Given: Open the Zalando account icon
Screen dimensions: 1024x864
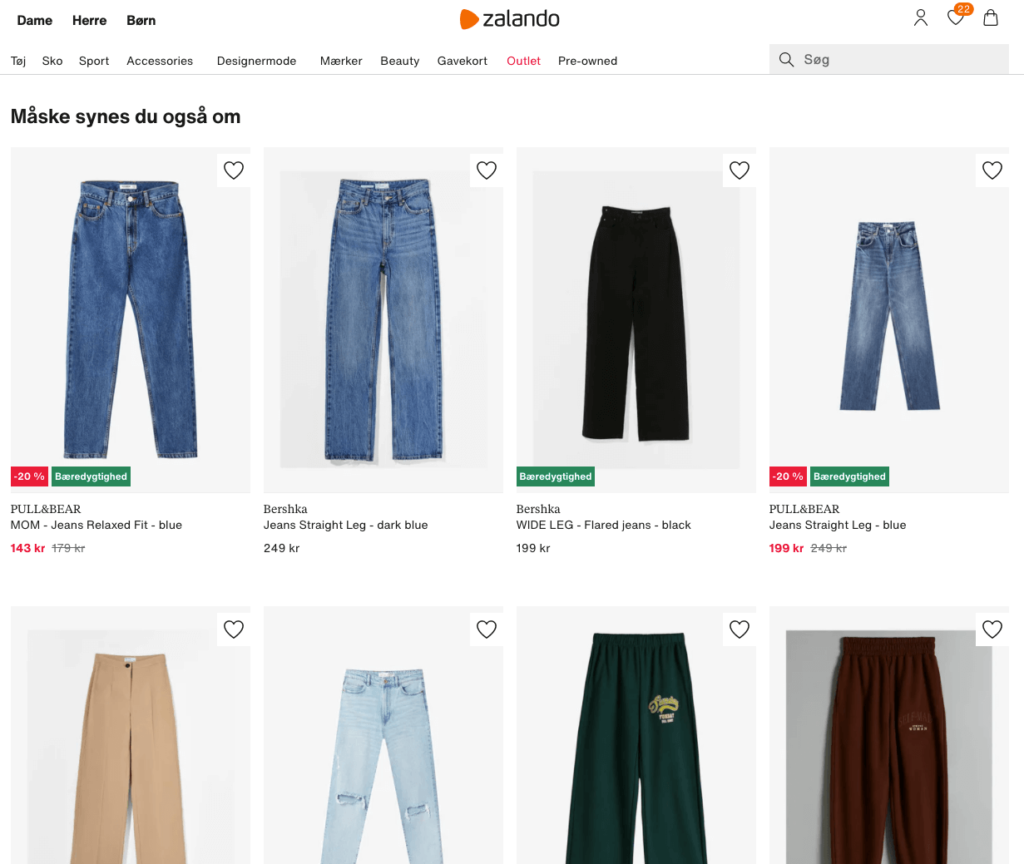Looking at the screenshot, I should 920,17.
